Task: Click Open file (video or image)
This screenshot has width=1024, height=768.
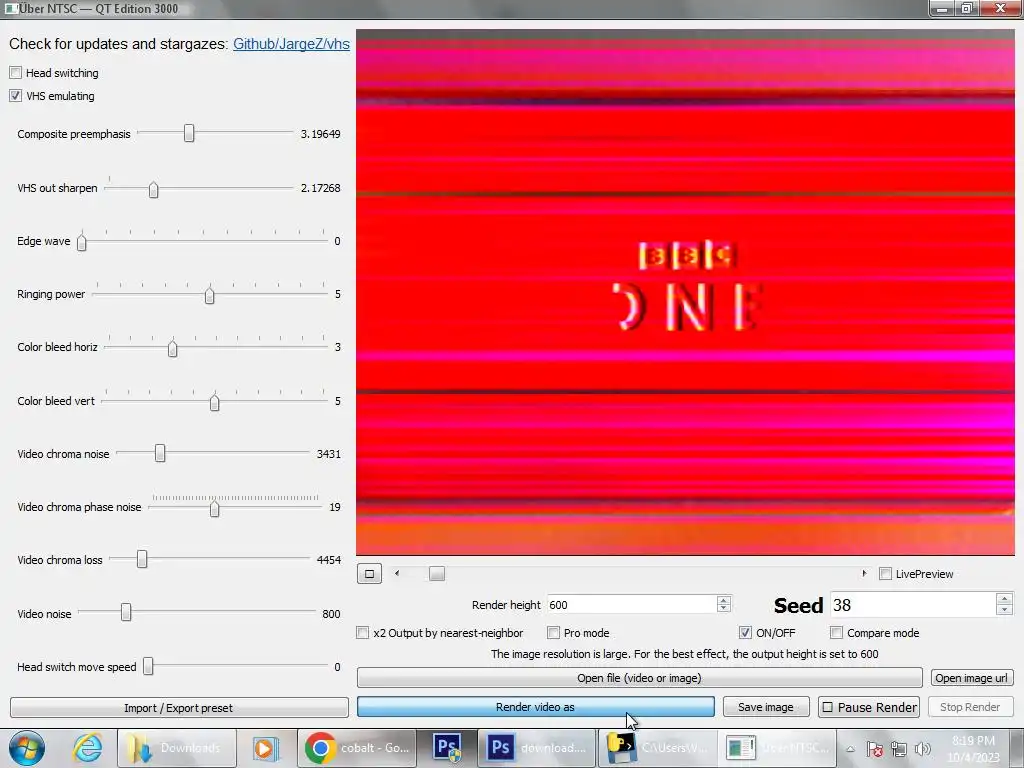Action: click(639, 678)
